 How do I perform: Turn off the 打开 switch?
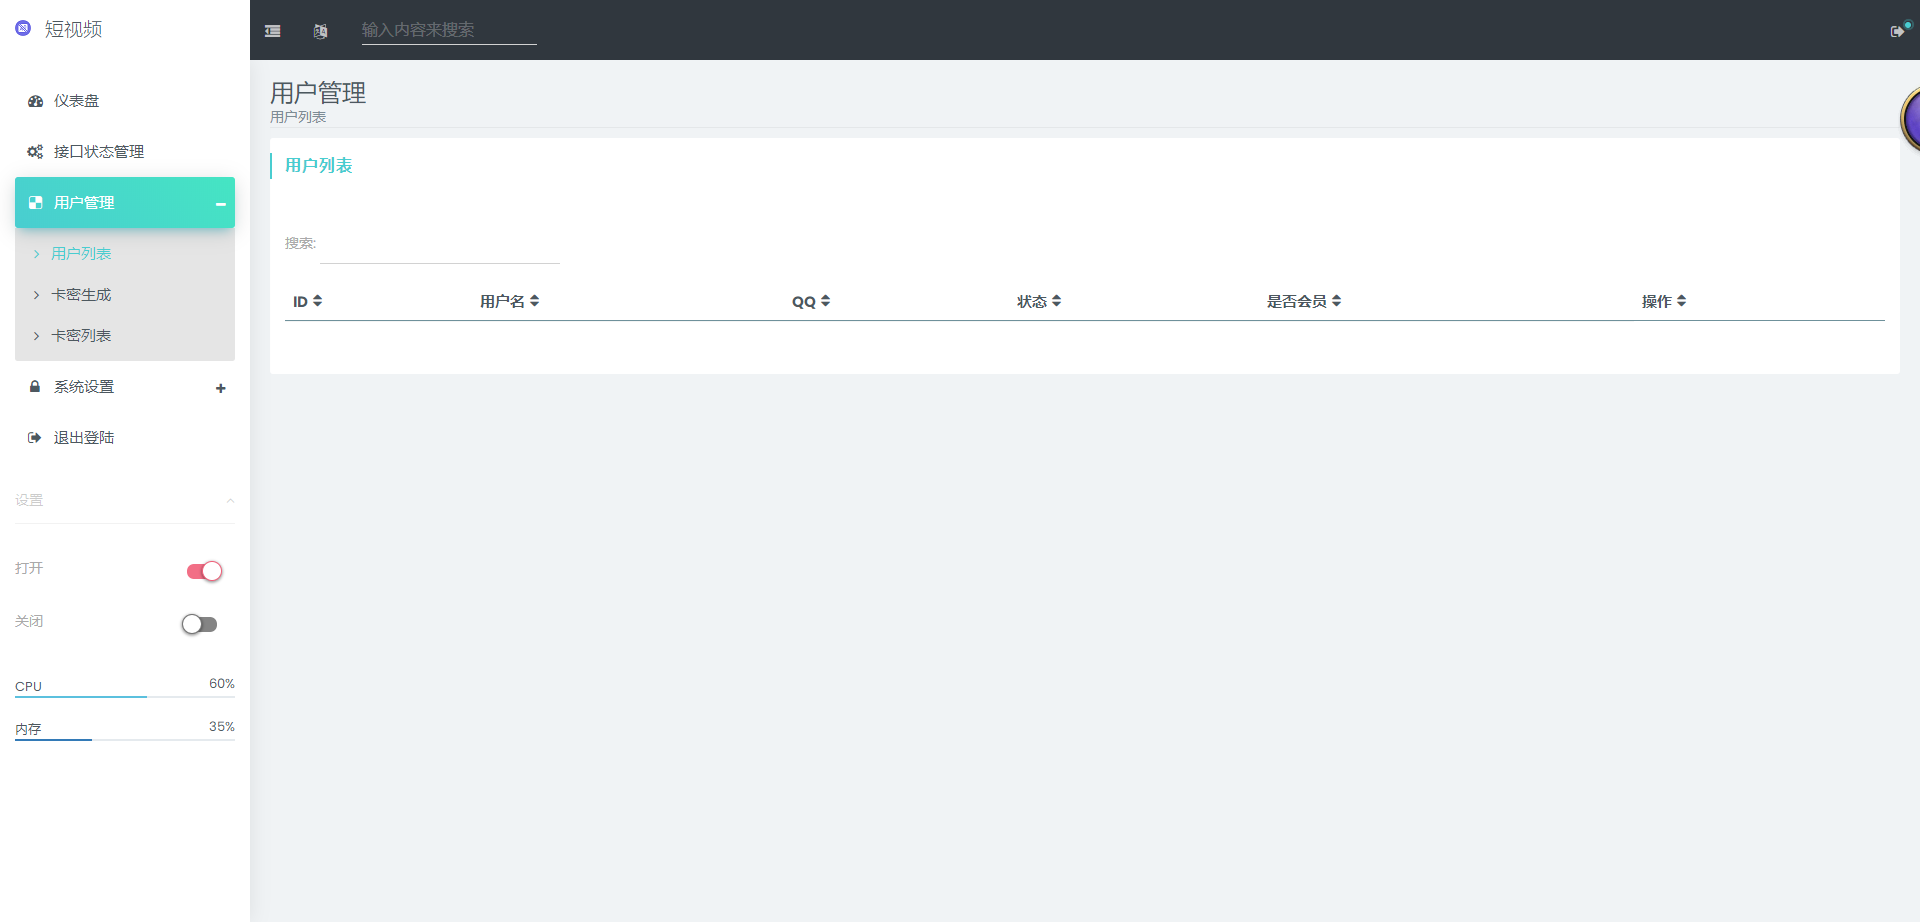click(x=204, y=571)
